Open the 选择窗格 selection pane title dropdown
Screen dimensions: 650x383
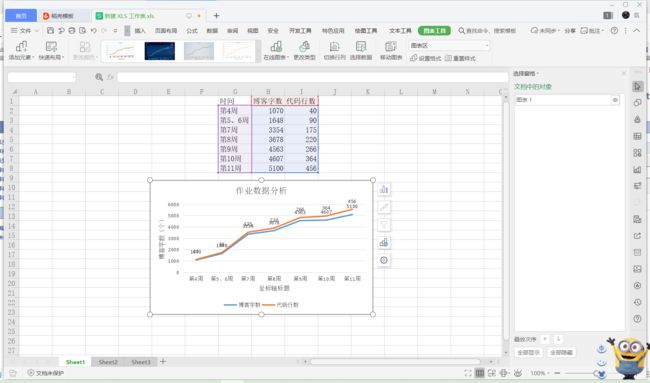[526, 74]
